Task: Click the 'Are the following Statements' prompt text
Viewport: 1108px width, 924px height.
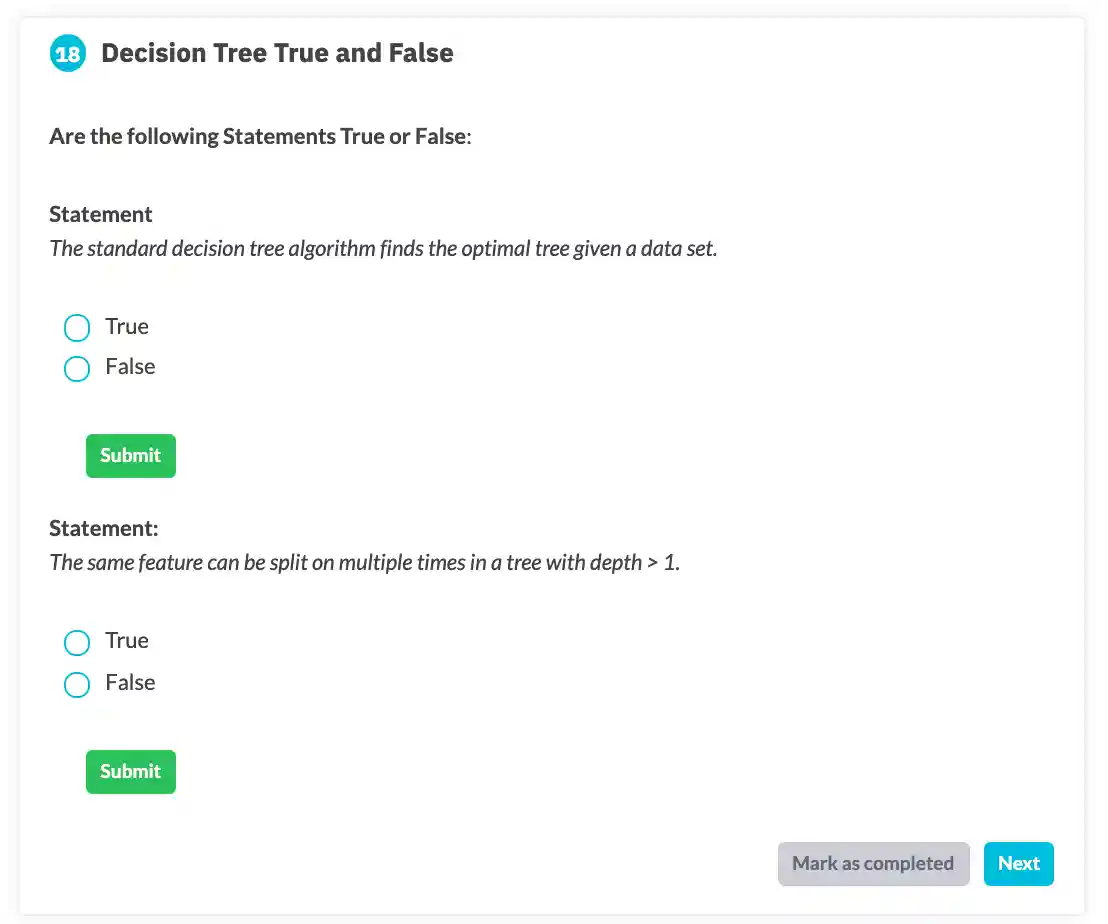Action: coord(260,136)
